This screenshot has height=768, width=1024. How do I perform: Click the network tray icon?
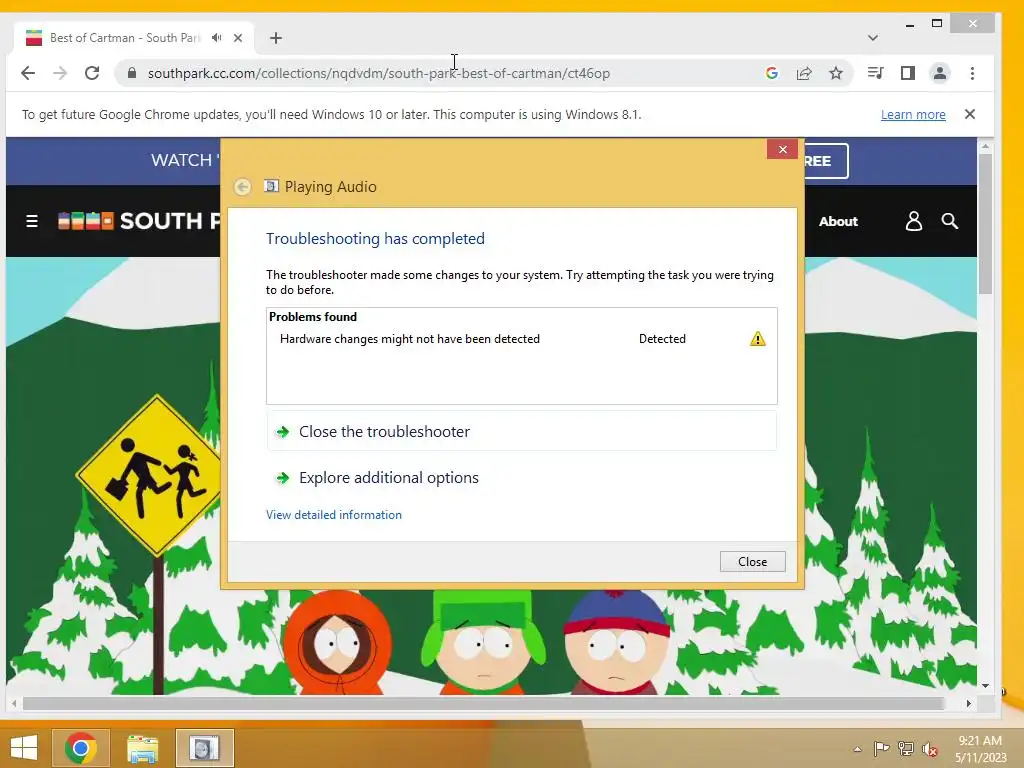point(906,749)
